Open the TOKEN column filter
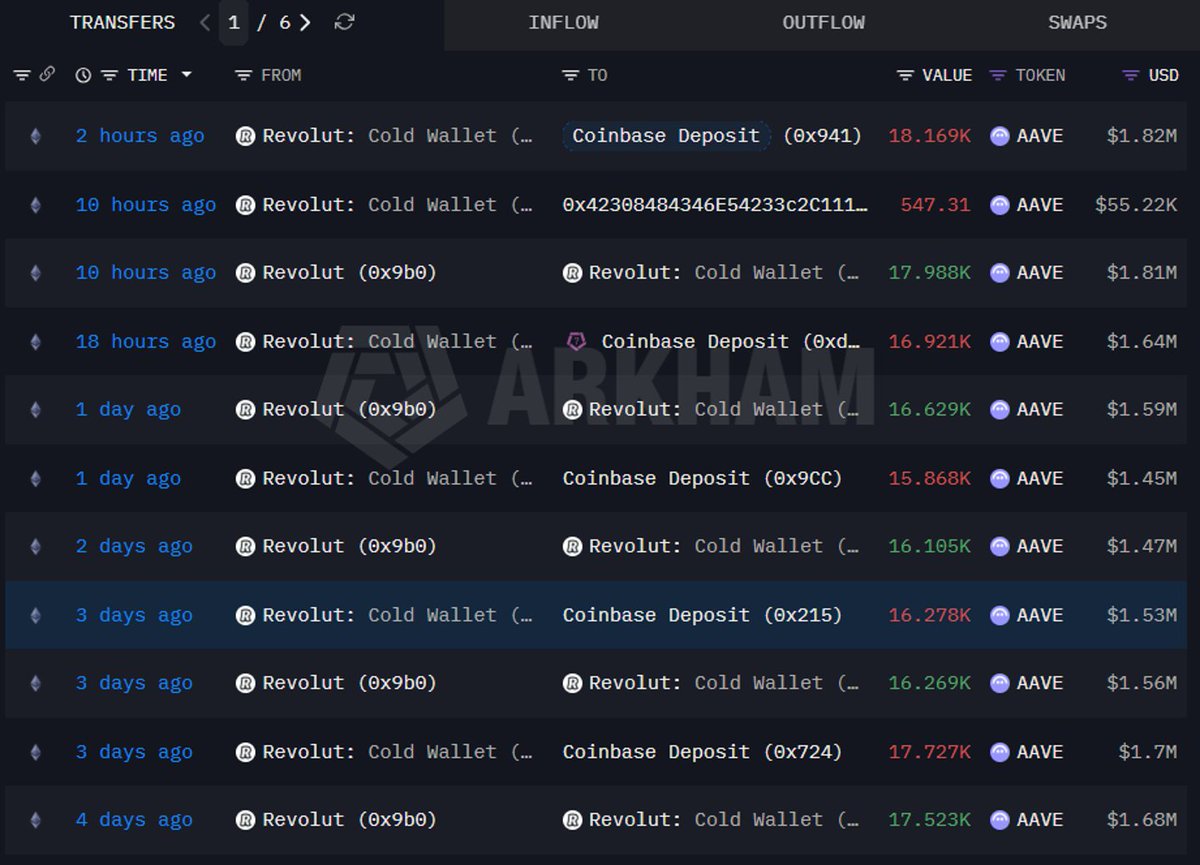 point(998,75)
